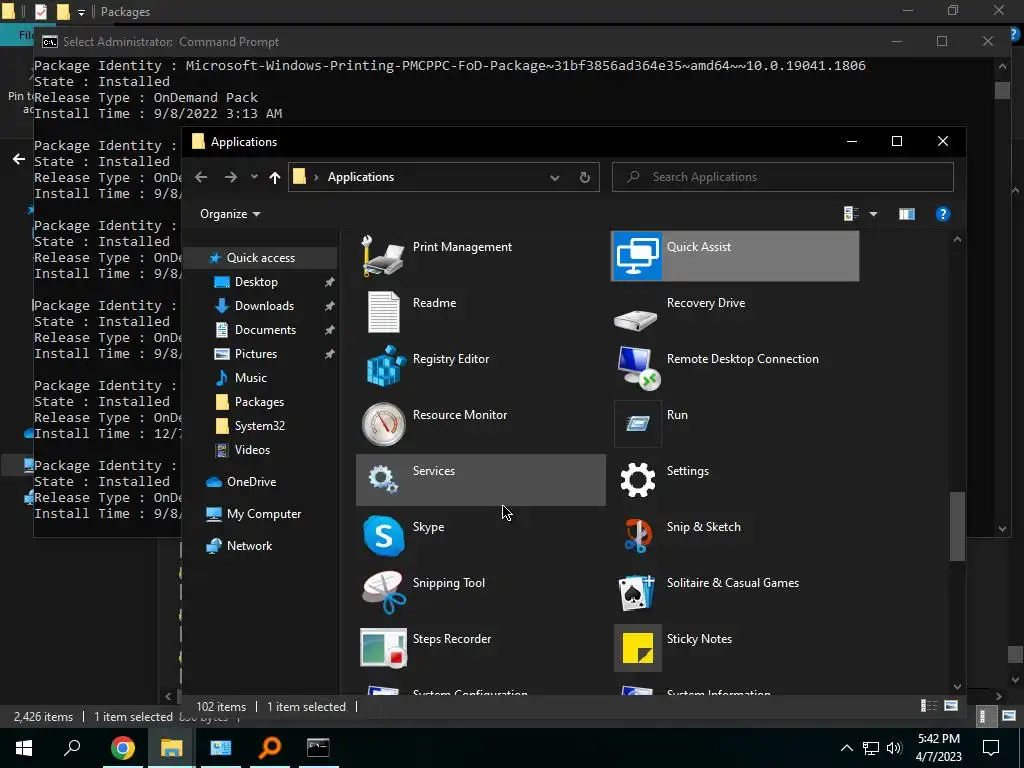1024x768 pixels.
Task: Open the System32 folder in navigation pane
Action: pos(259,426)
